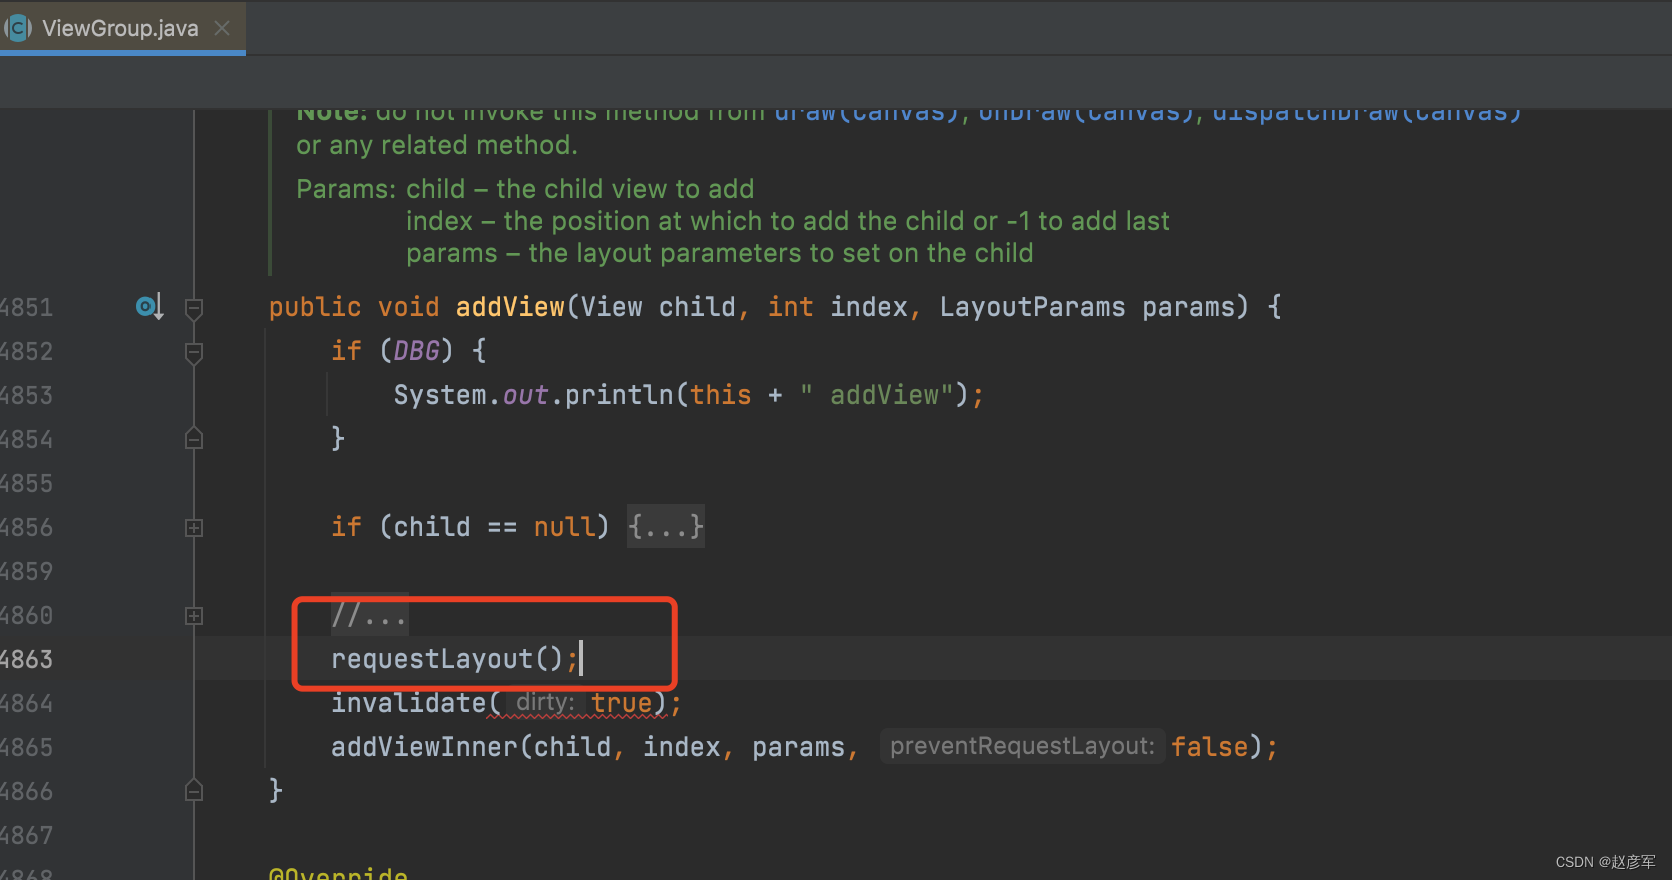Expand the folded comment at line 4860
The image size is (1672, 880).
[194, 616]
